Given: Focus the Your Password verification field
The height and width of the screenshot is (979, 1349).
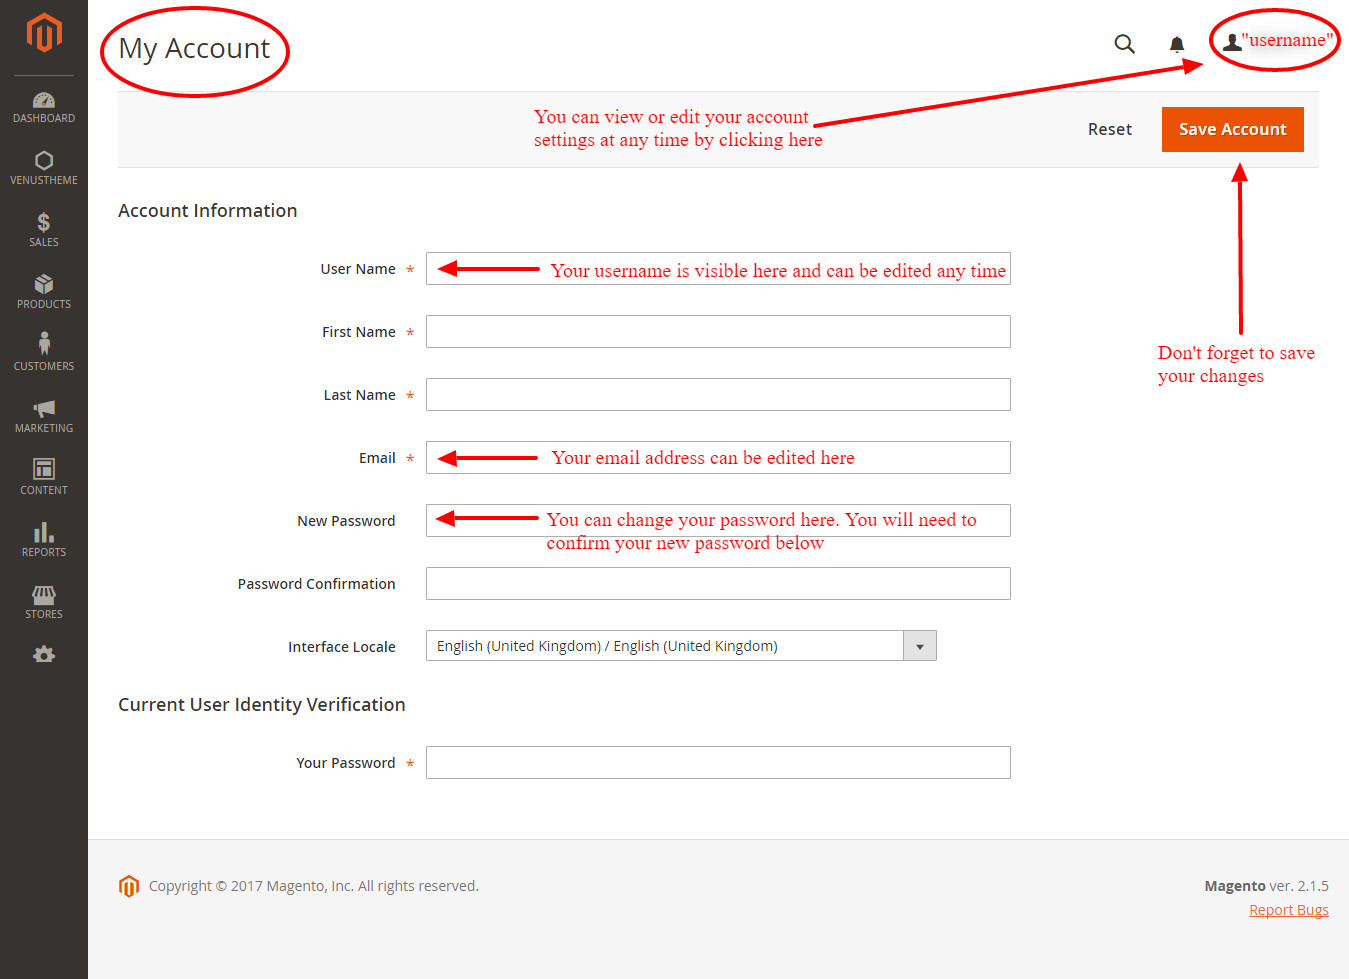Looking at the screenshot, I should [x=718, y=763].
